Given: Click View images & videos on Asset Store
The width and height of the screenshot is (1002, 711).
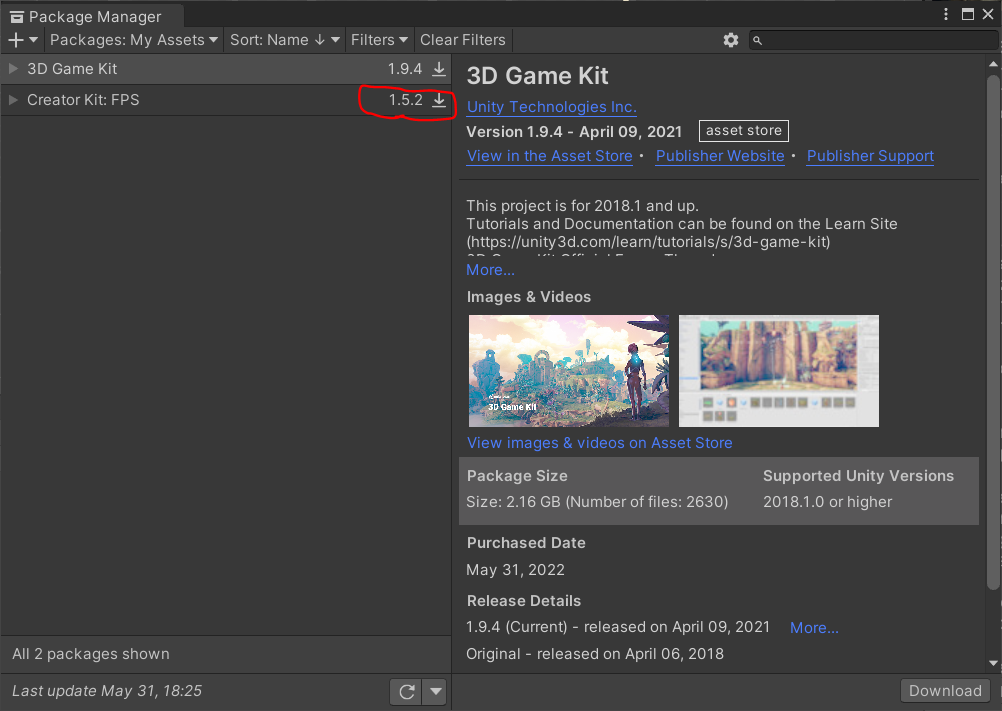Looking at the screenshot, I should (x=599, y=443).
